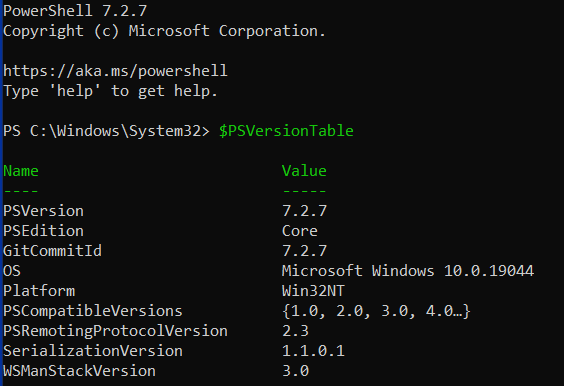Click the SerializationVersion value 1.1.0.1
This screenshot has width=564, height=386.
[313, 351]
